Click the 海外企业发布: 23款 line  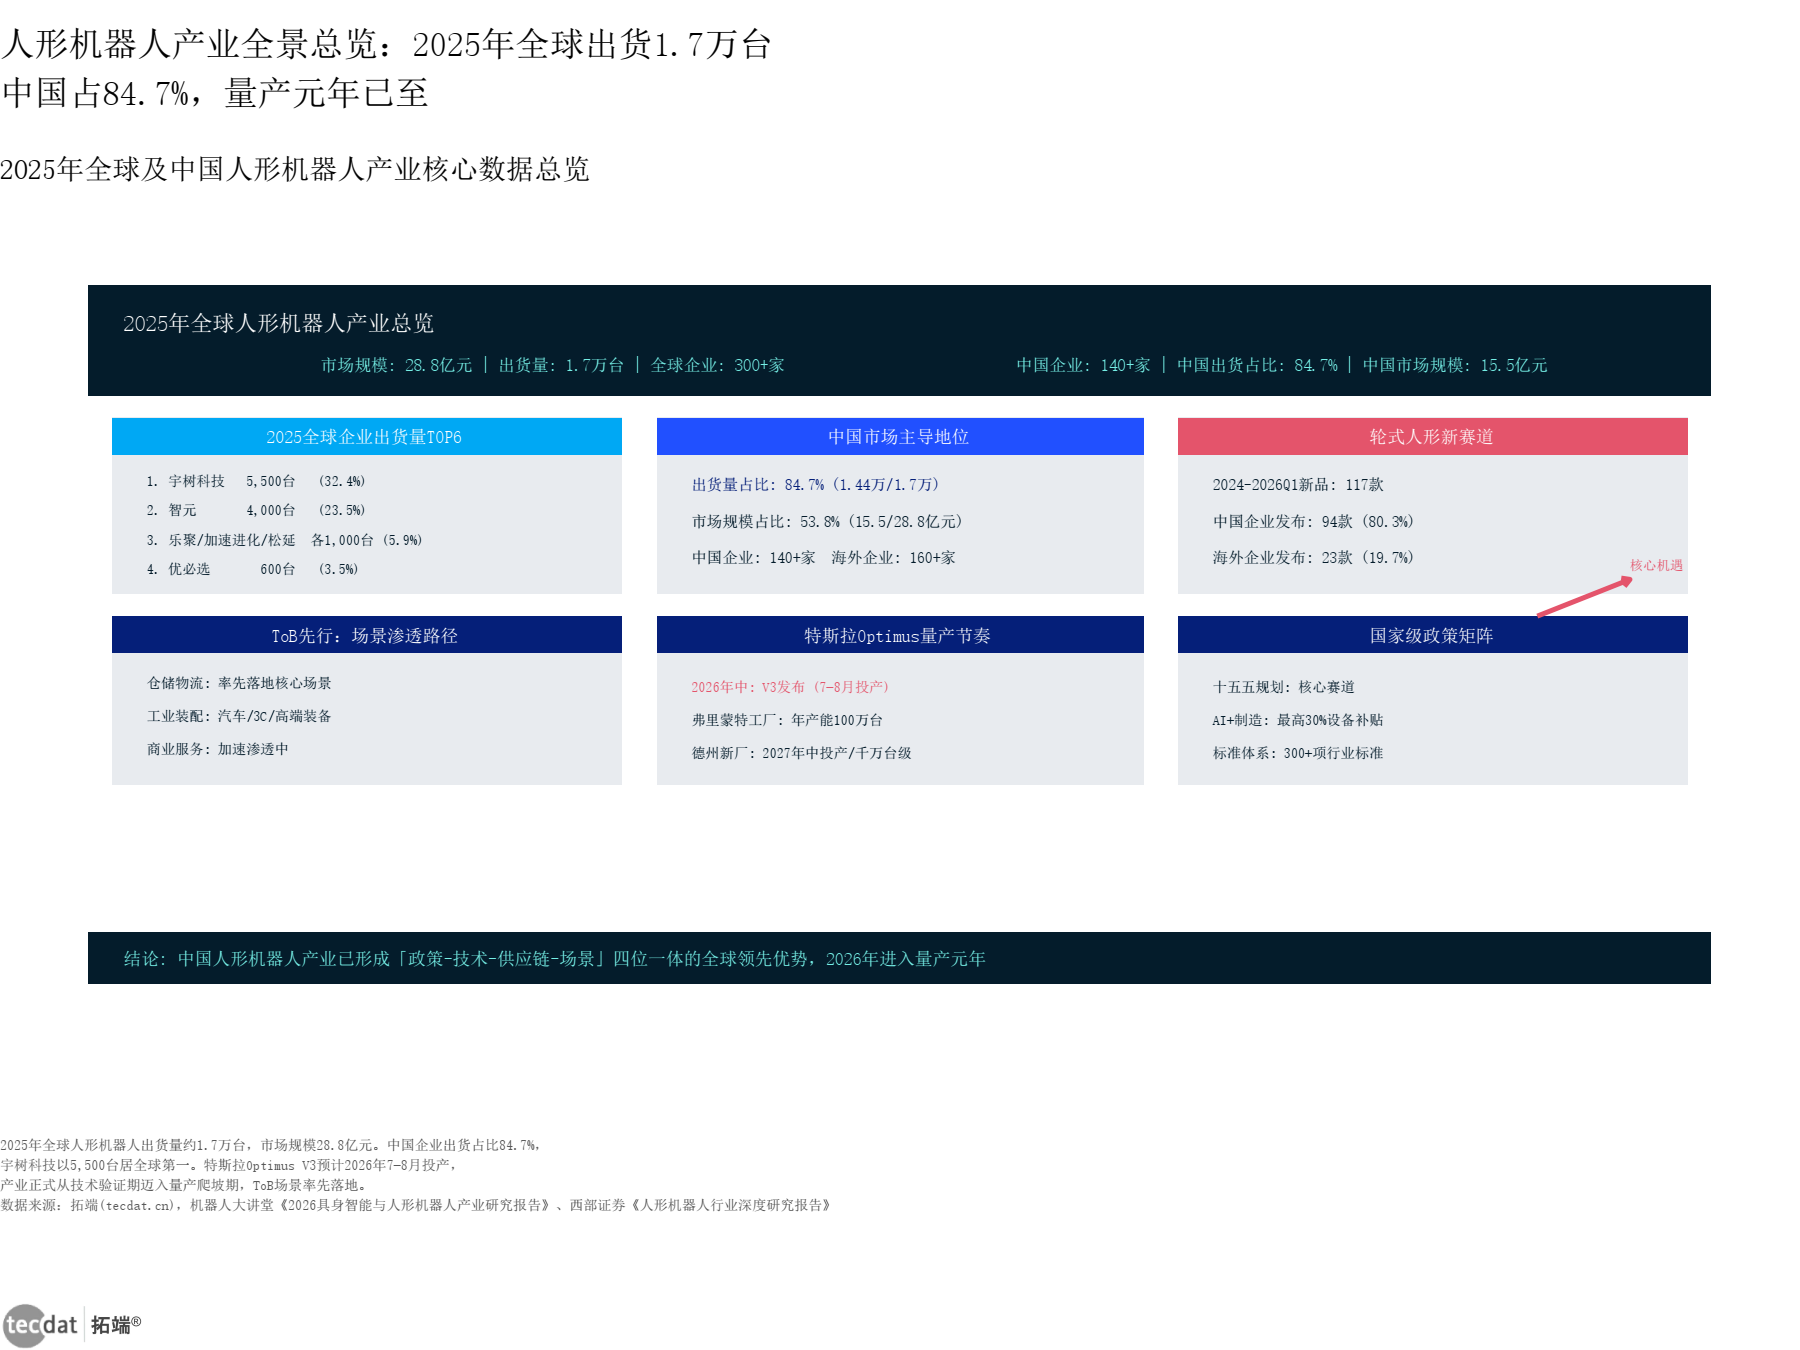click(1313, 557)
